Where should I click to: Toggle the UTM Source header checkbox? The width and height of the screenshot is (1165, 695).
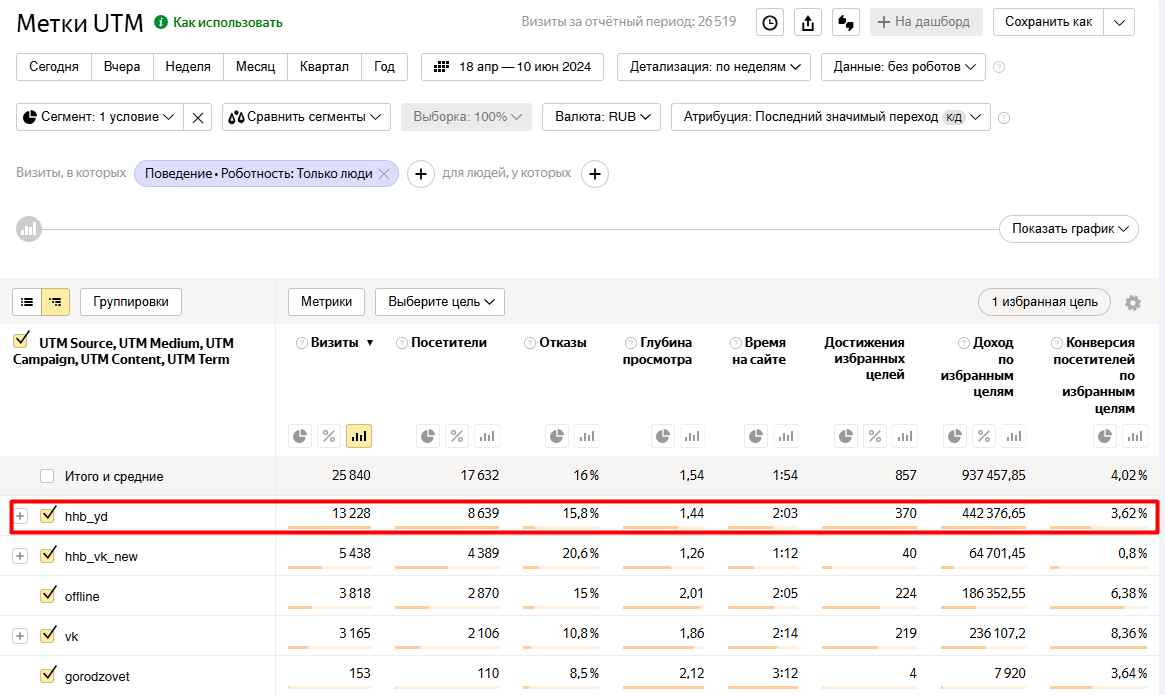pyautogui.click(x=22, y=340)
